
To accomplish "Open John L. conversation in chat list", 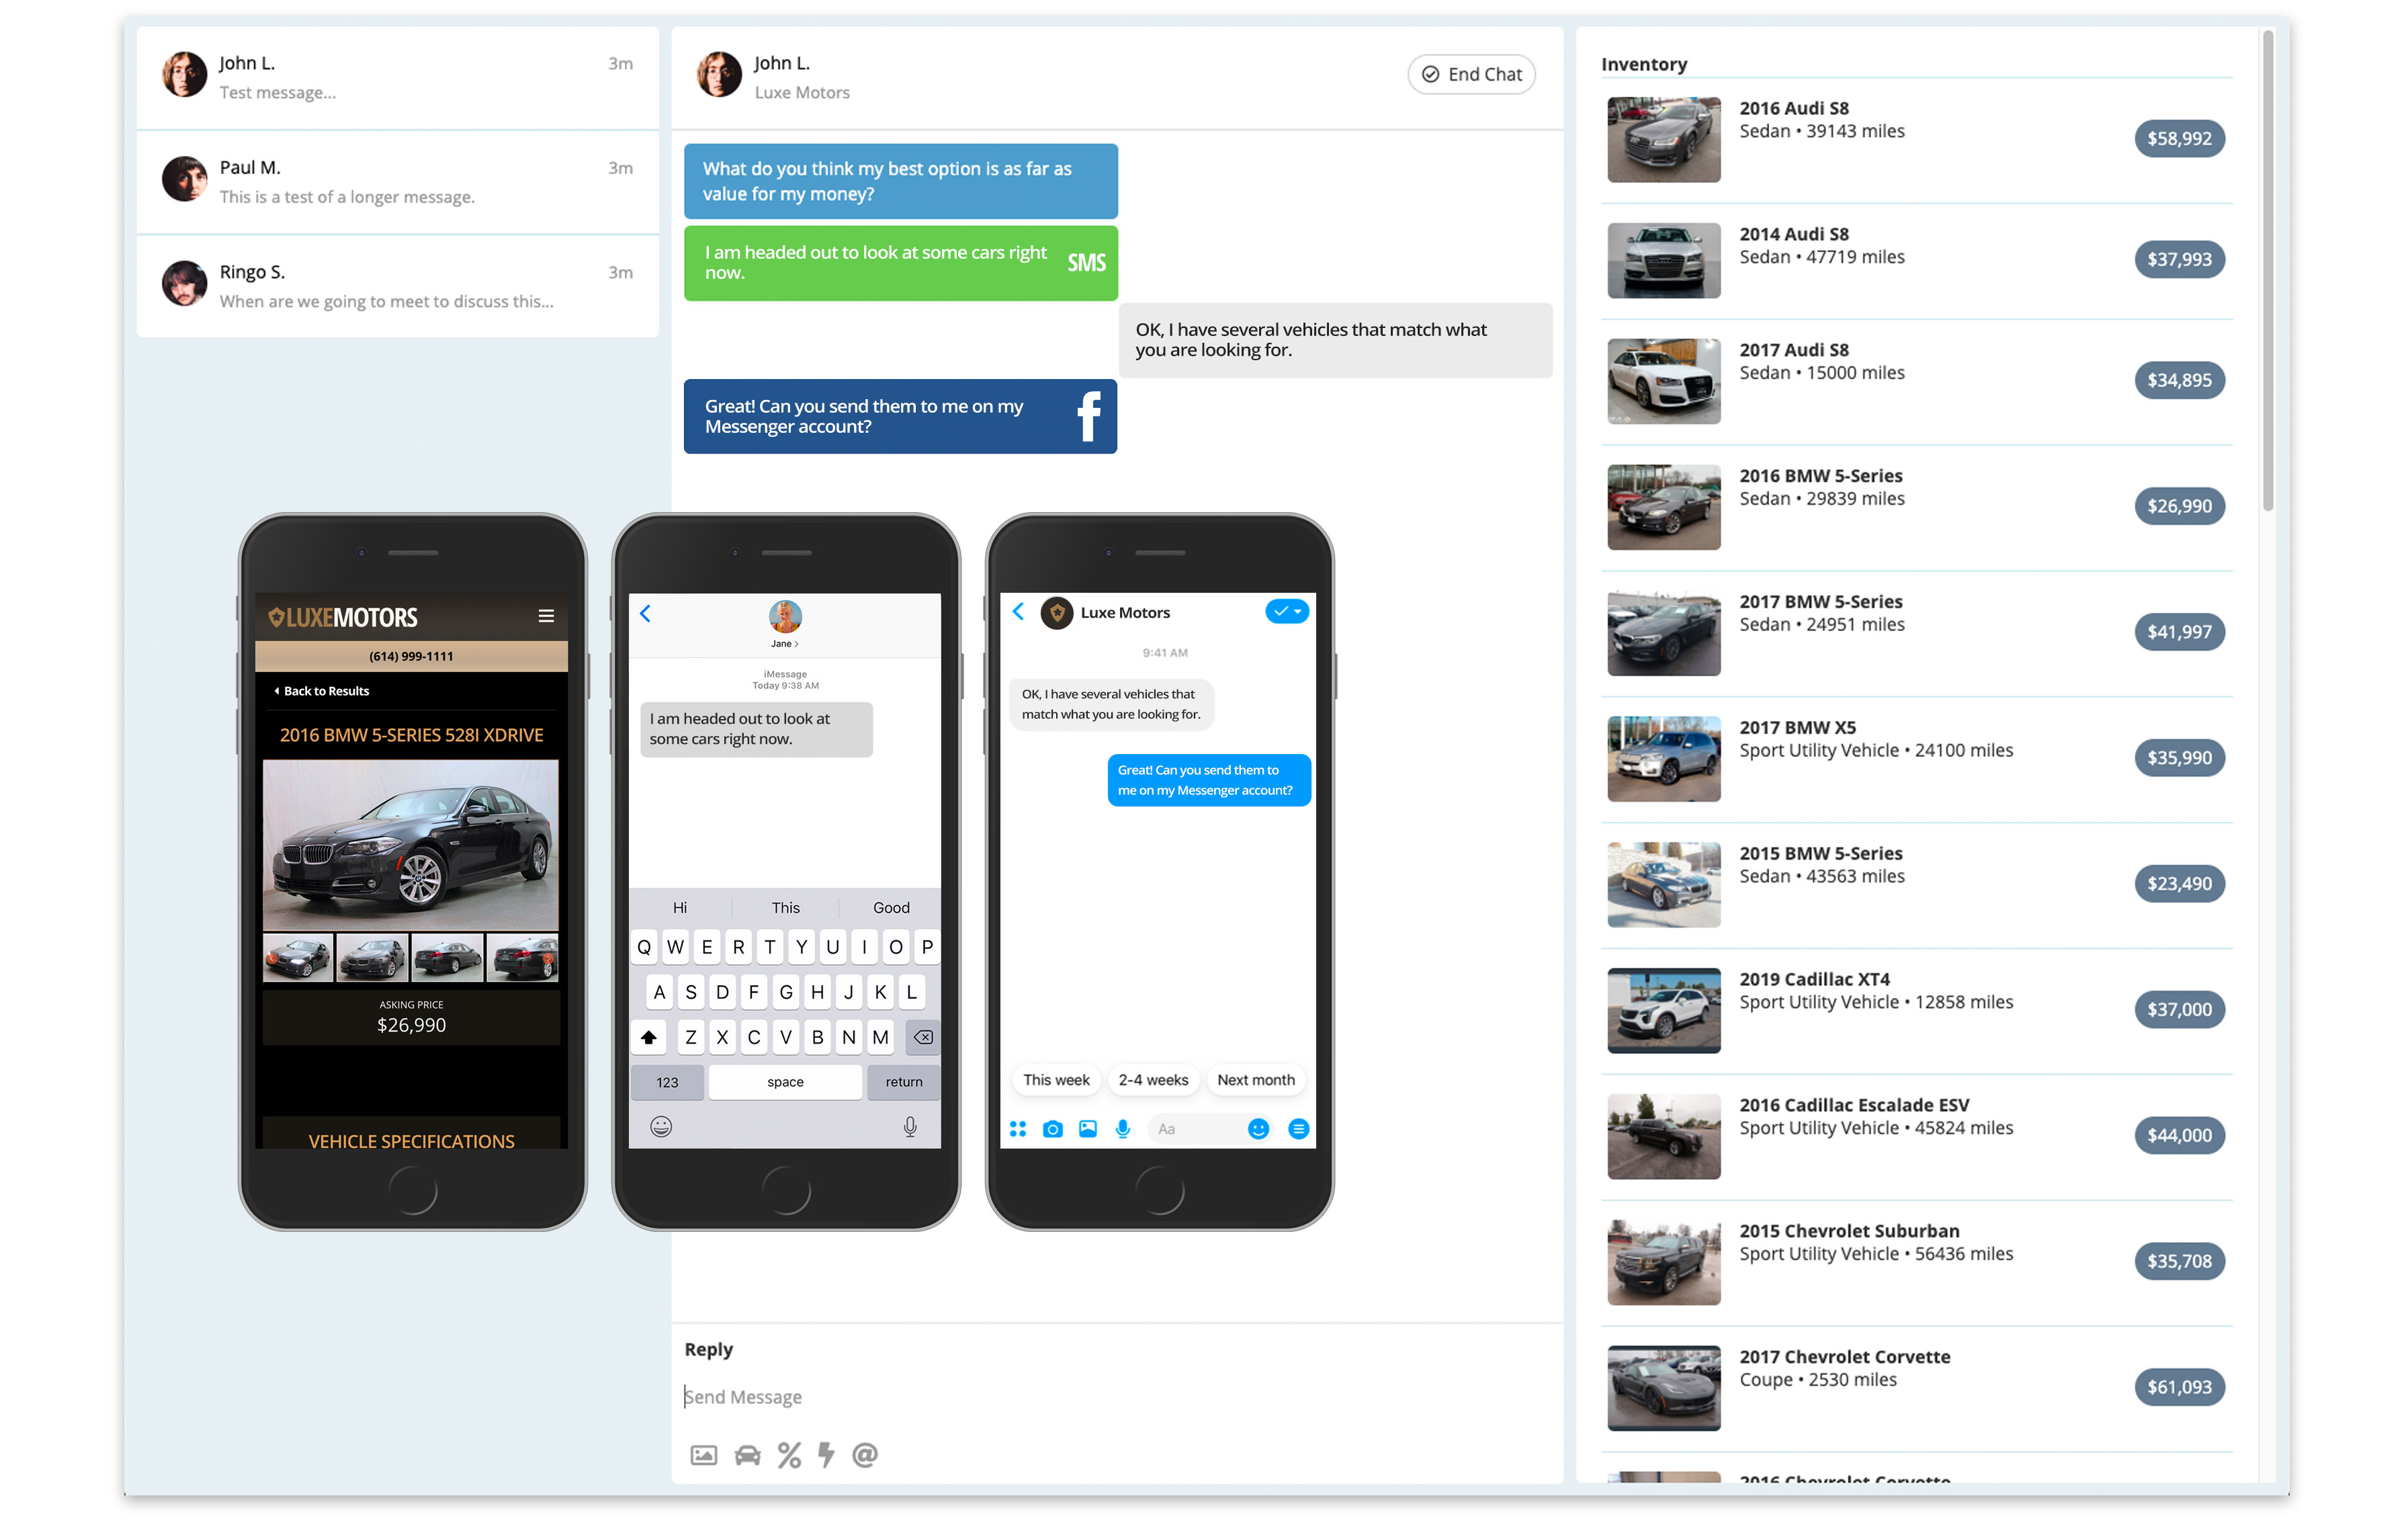I will point(397,78).
